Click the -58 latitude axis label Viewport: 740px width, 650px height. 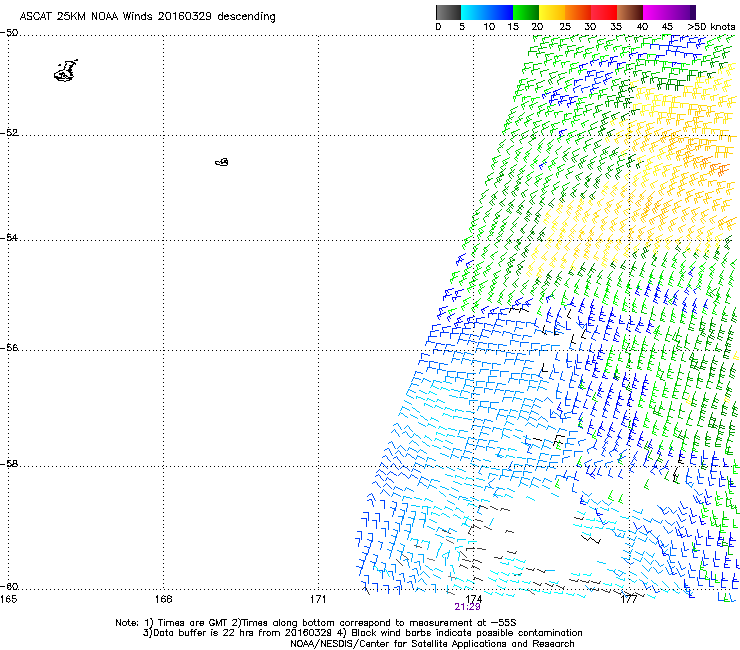pos(9,464)
